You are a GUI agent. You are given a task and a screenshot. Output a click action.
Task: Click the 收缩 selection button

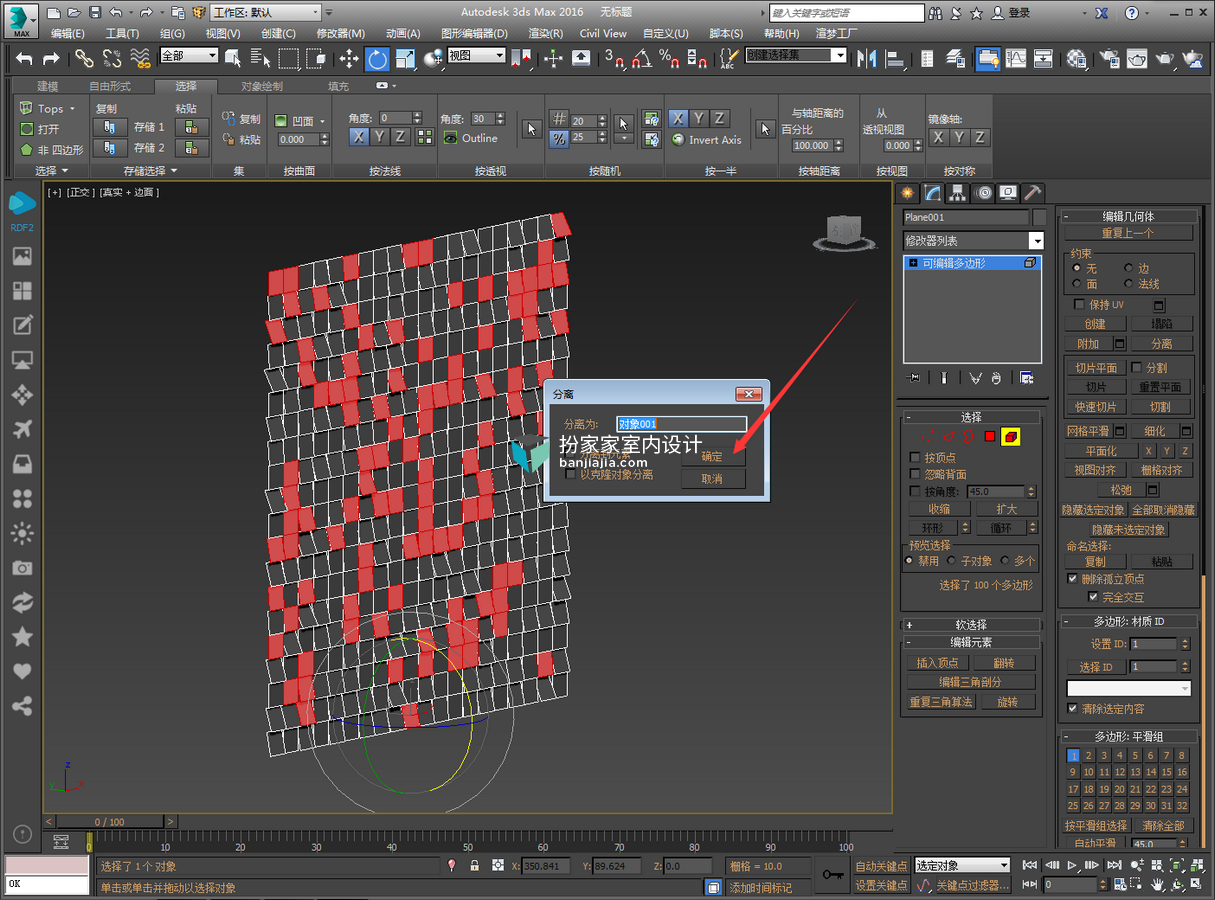coord(939,509)
